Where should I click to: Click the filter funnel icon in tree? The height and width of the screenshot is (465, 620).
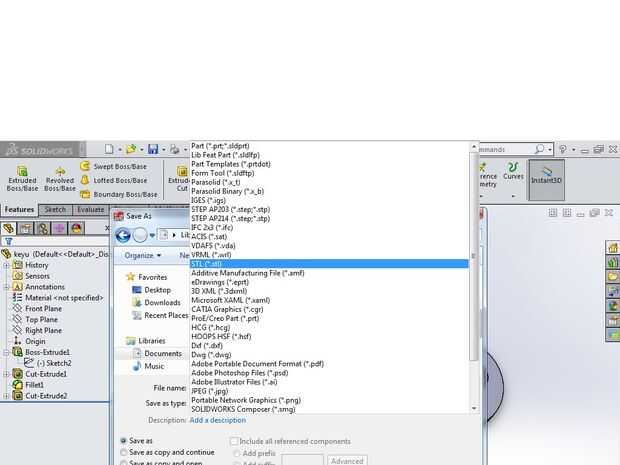8,241
